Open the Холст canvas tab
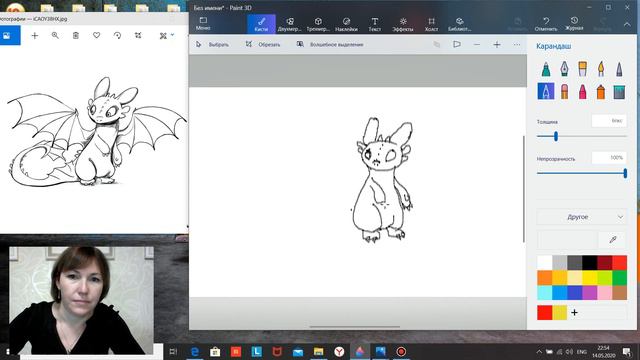This screenshot has height=360, width=640. point(431,24)
